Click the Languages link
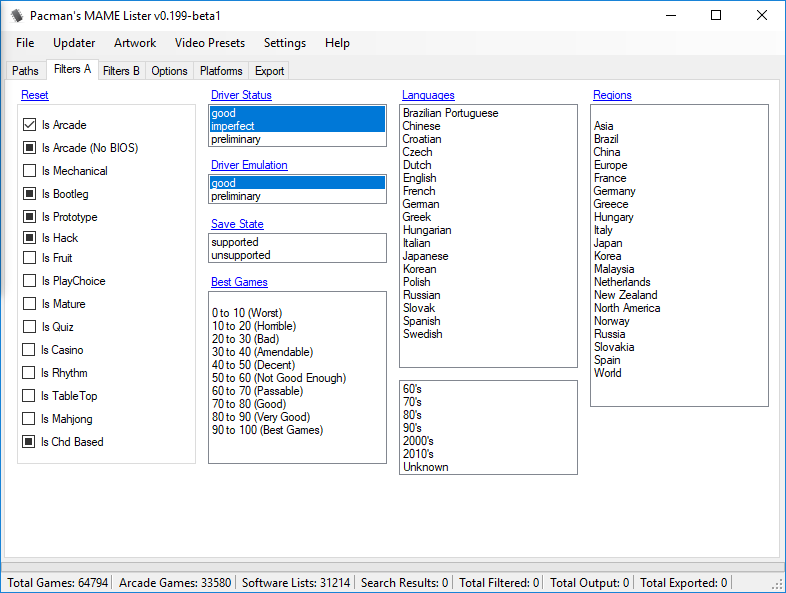 428,95
